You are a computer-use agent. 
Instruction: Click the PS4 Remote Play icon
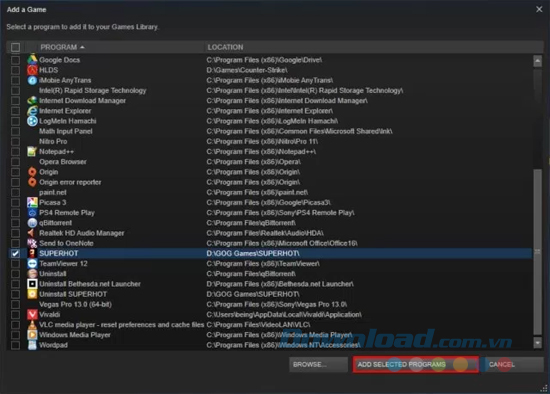(32, 213)
